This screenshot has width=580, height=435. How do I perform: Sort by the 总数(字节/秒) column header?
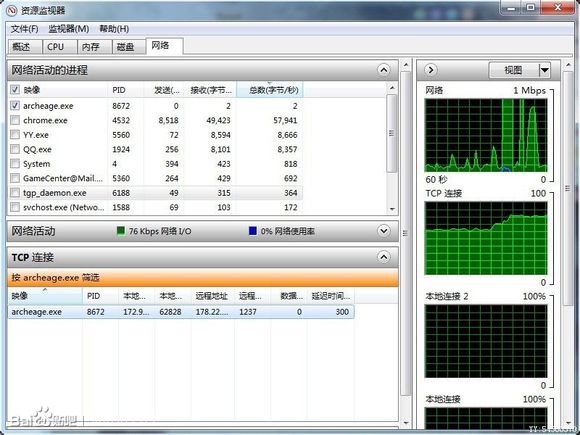(270, 90)
